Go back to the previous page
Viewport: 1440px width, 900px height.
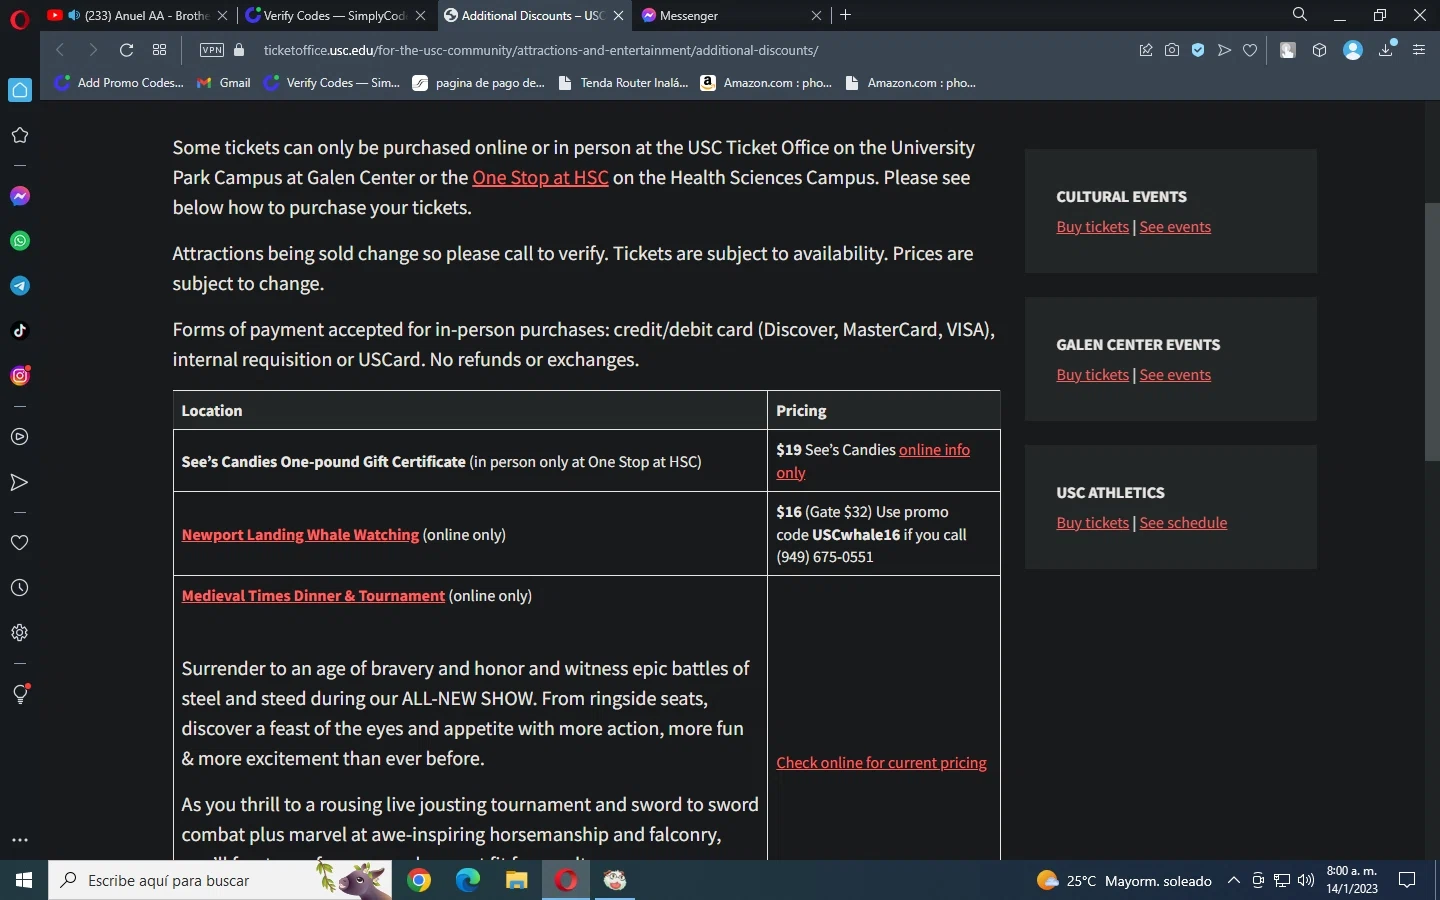pyautogui.click(x=60, y=50)
